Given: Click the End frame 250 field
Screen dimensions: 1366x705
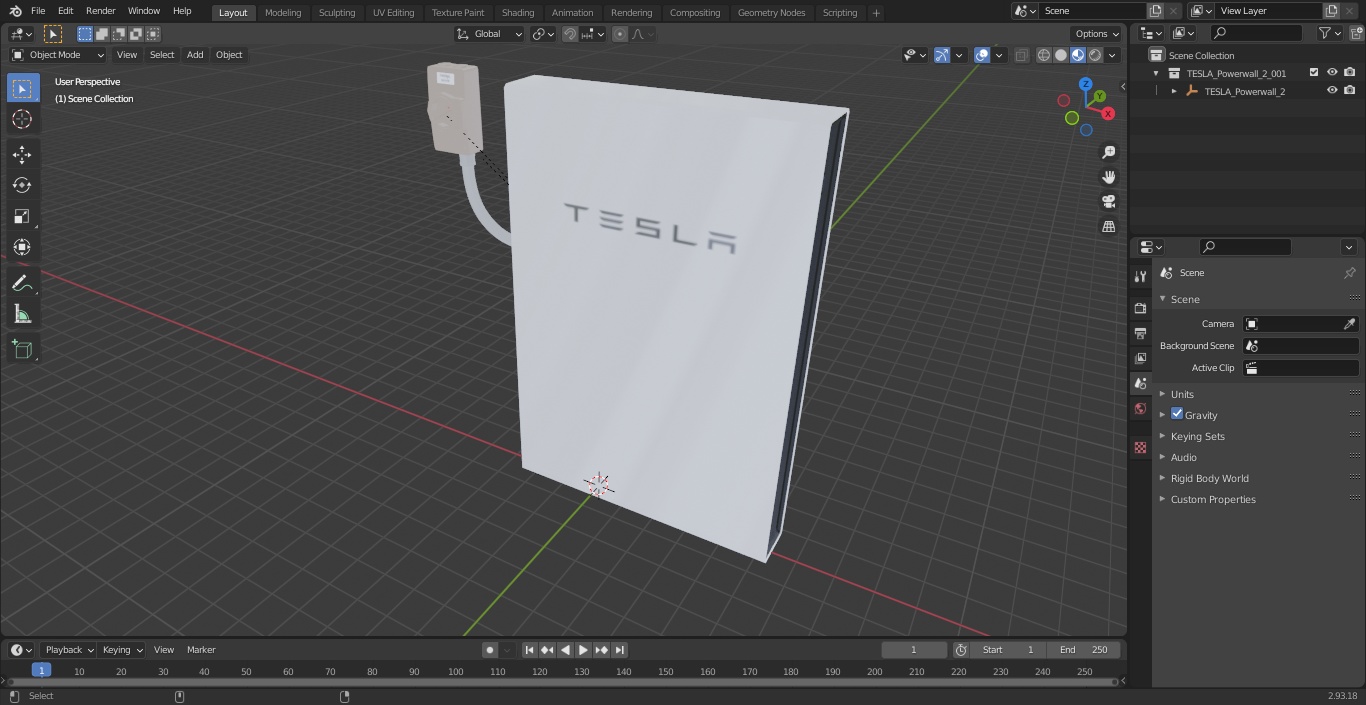Looking at the screenshot, I should [x=1083, y=650].
